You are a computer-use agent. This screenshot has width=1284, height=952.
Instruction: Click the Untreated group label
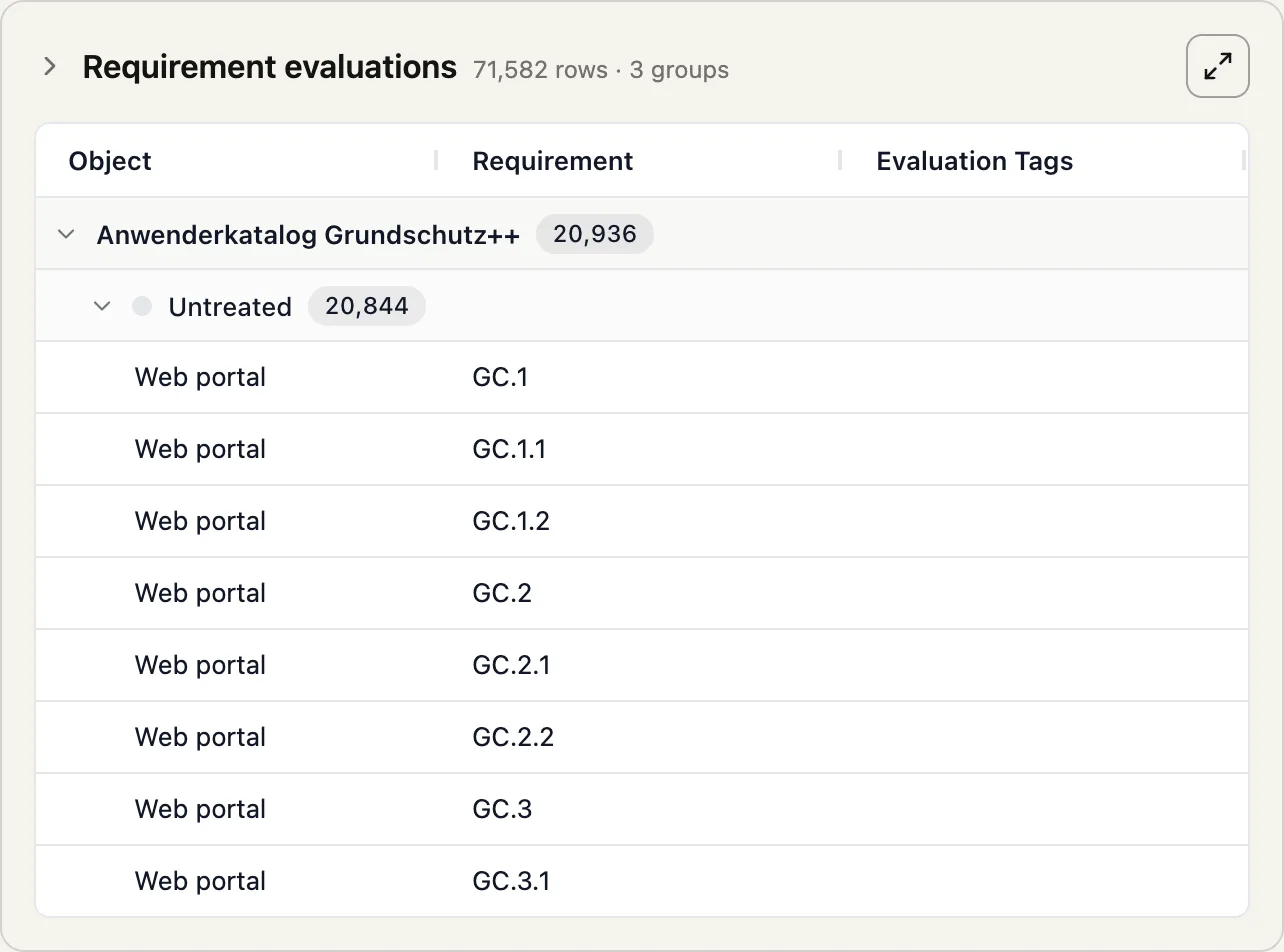[x=230, y=306]
